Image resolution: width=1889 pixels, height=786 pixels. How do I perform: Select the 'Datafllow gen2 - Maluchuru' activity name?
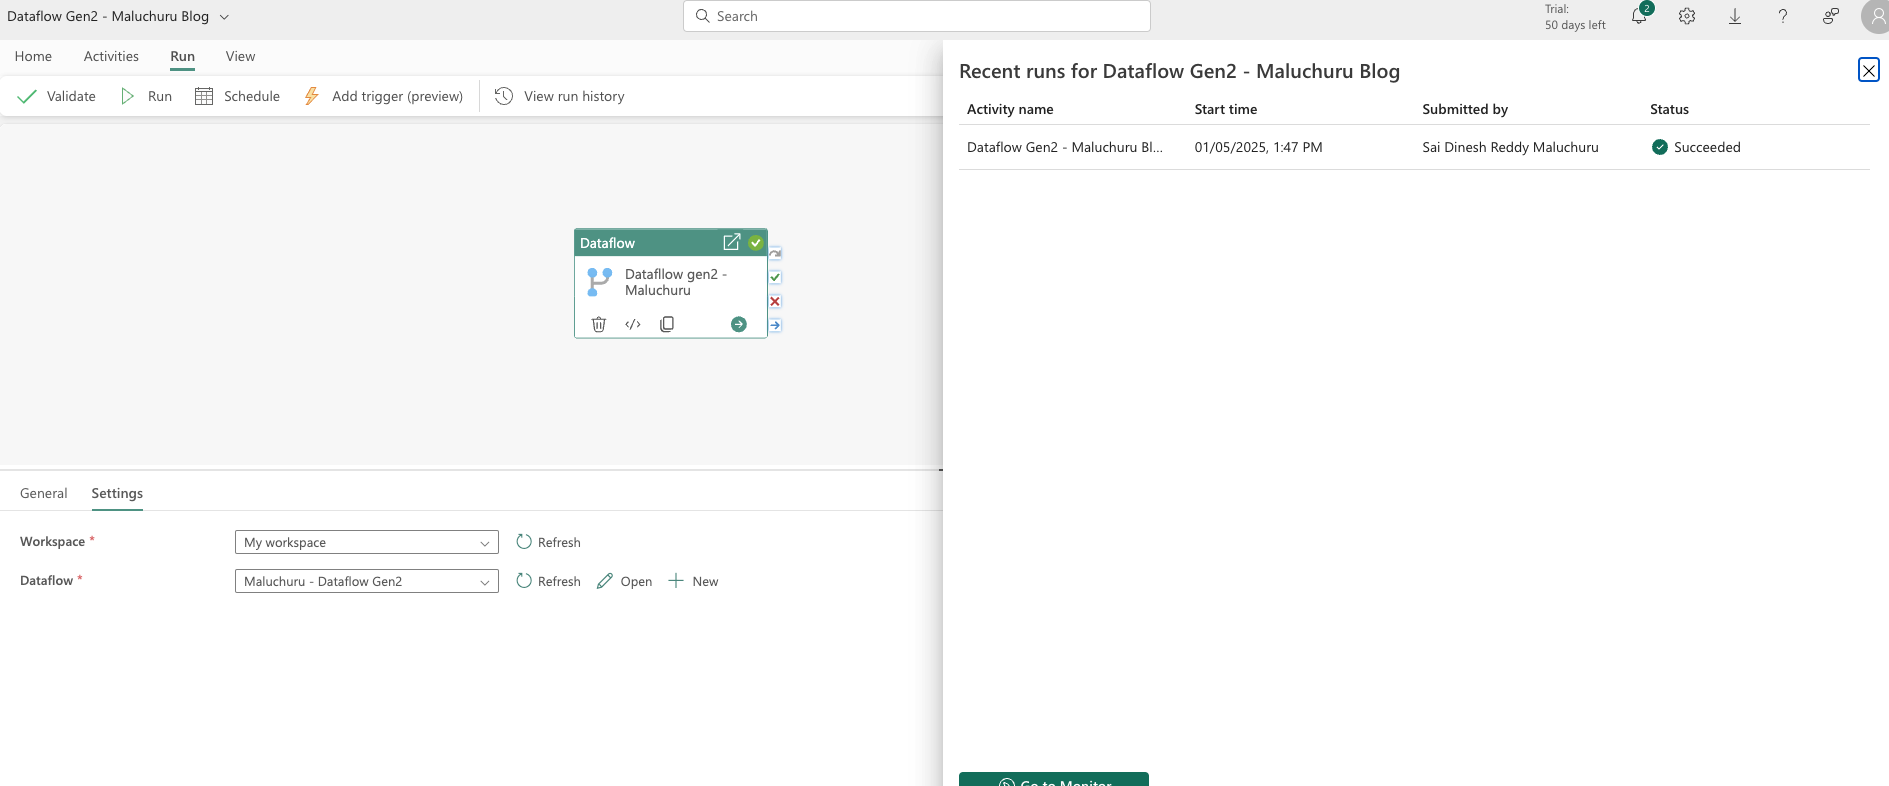pyautogui.click(x=676, y=282)
